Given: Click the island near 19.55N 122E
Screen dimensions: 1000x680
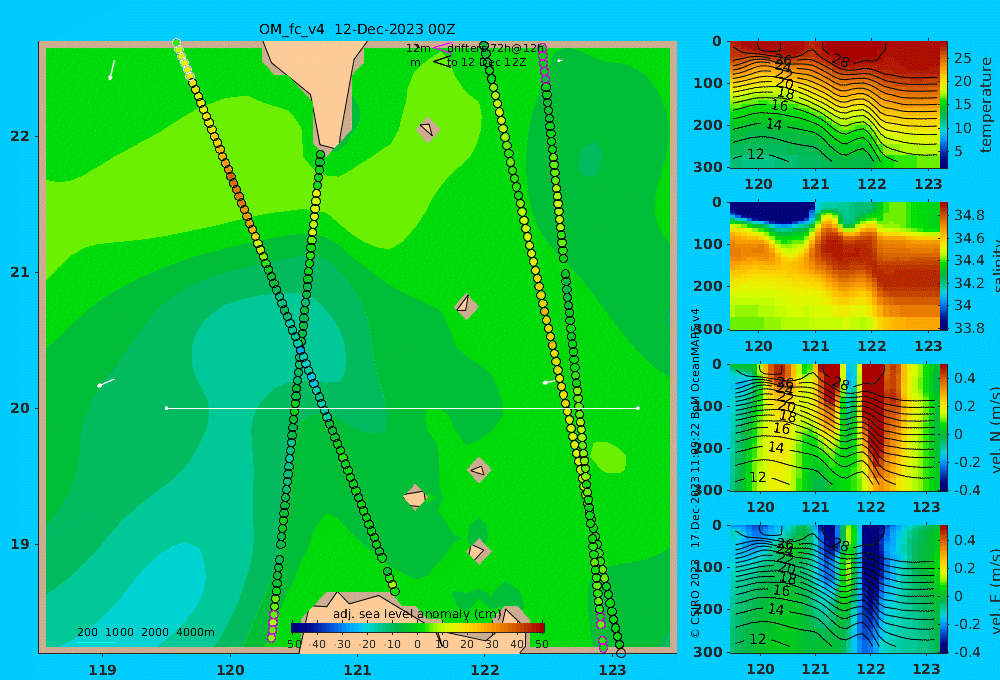Looking at the screenshot, I should click(x=478, y=471).
